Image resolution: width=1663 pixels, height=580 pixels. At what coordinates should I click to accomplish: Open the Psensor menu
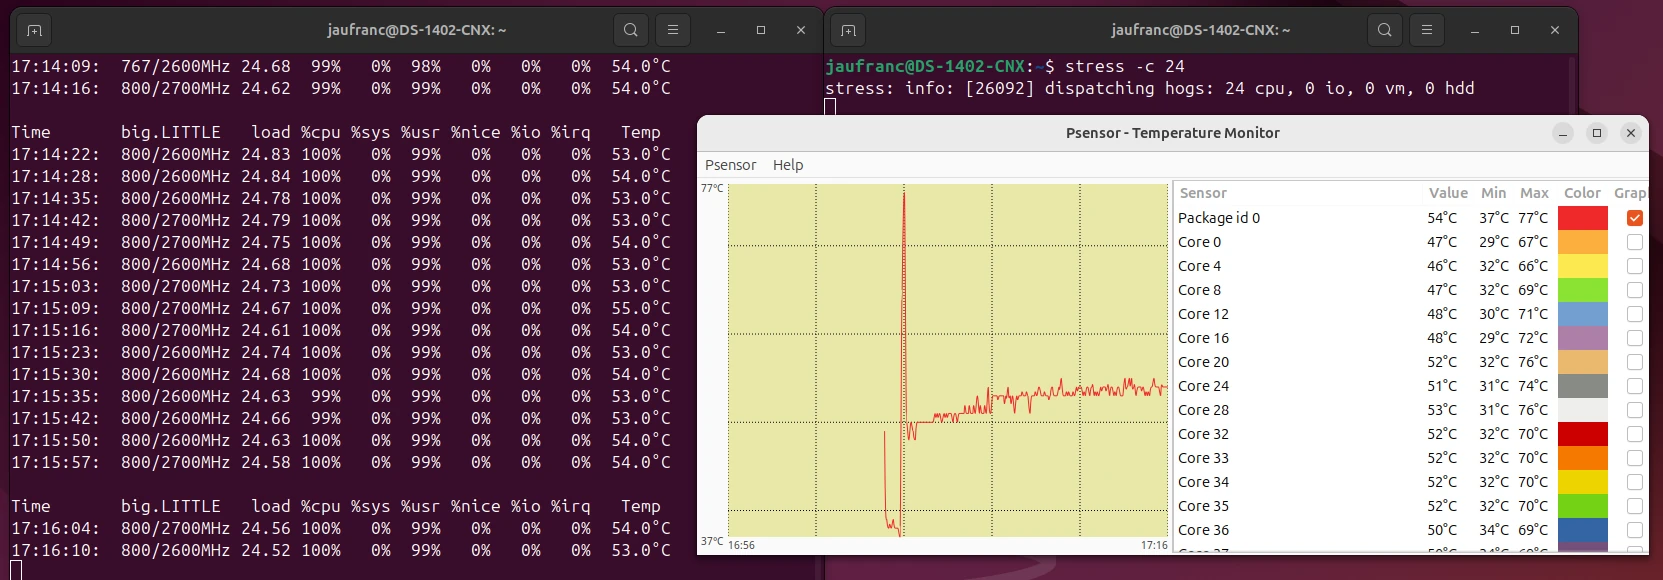coord(731,165)
